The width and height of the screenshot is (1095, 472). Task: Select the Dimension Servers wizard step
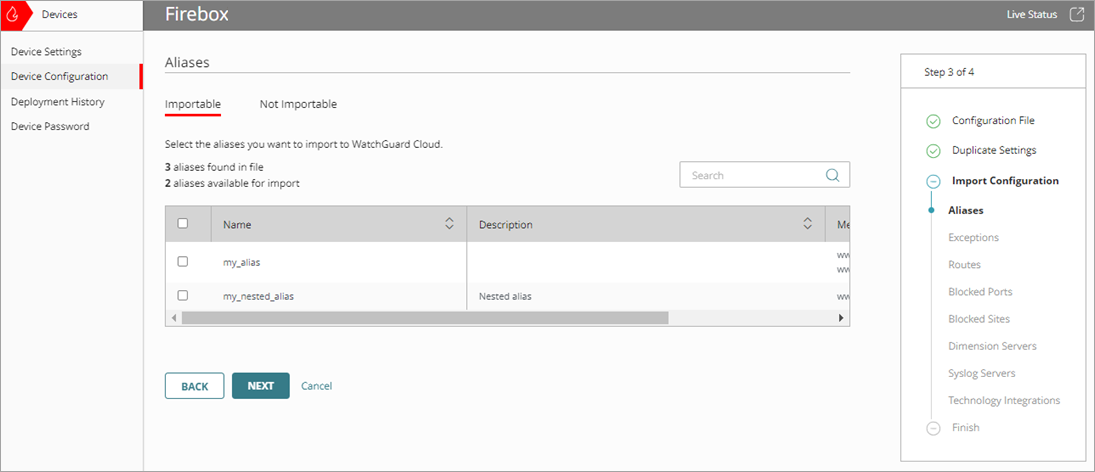tap(992, 346)
